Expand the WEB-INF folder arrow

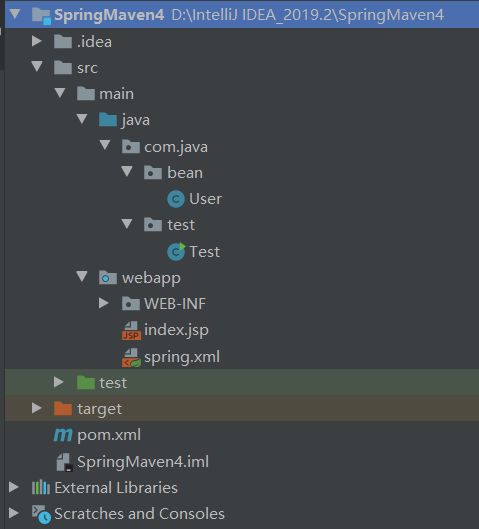[104, 303]
